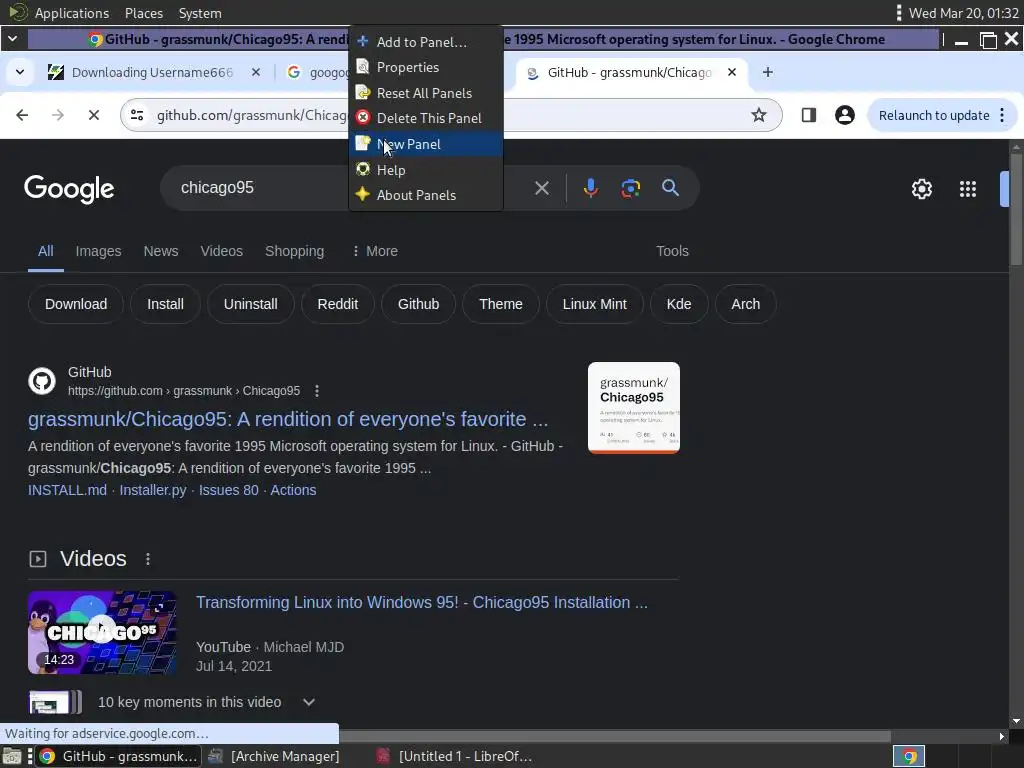Click the grassmunk/Chicago95 preview thumbnail
1024x768 pixels.
click(633, 408)
